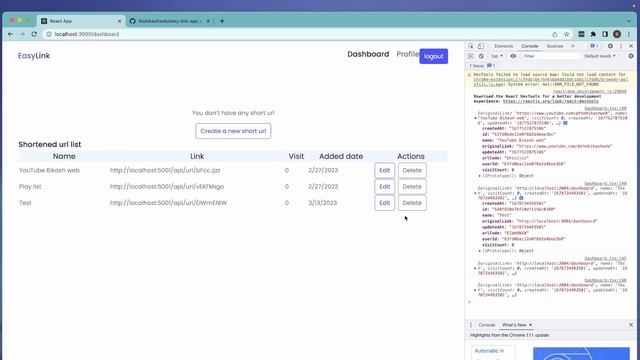This screenshot has height=360, width=640.
Task: Bookmark this page with the star icon
Action: pos(567,34)
